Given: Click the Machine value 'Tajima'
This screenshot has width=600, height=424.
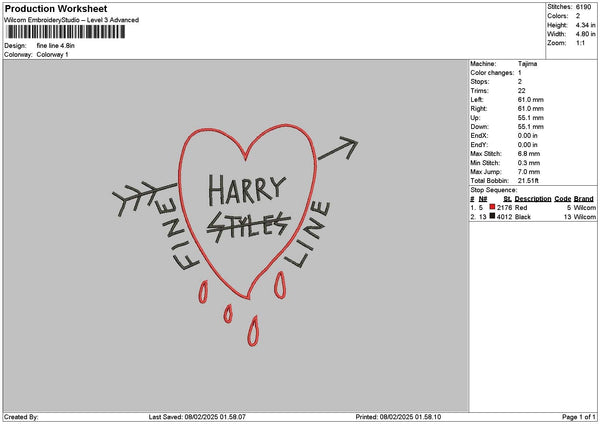Looking at the screenshot, I should [x=527, y=64].
